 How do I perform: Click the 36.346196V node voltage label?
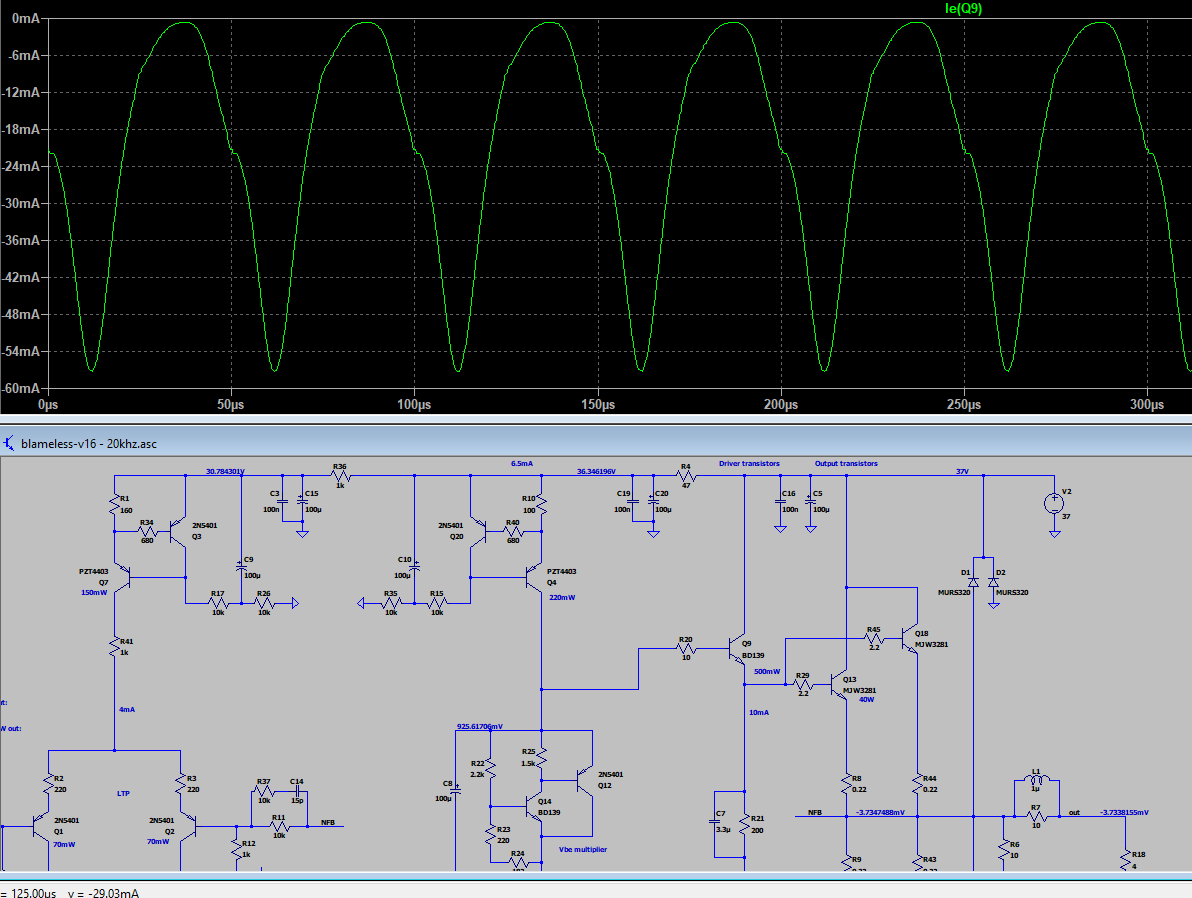point(596,471)
